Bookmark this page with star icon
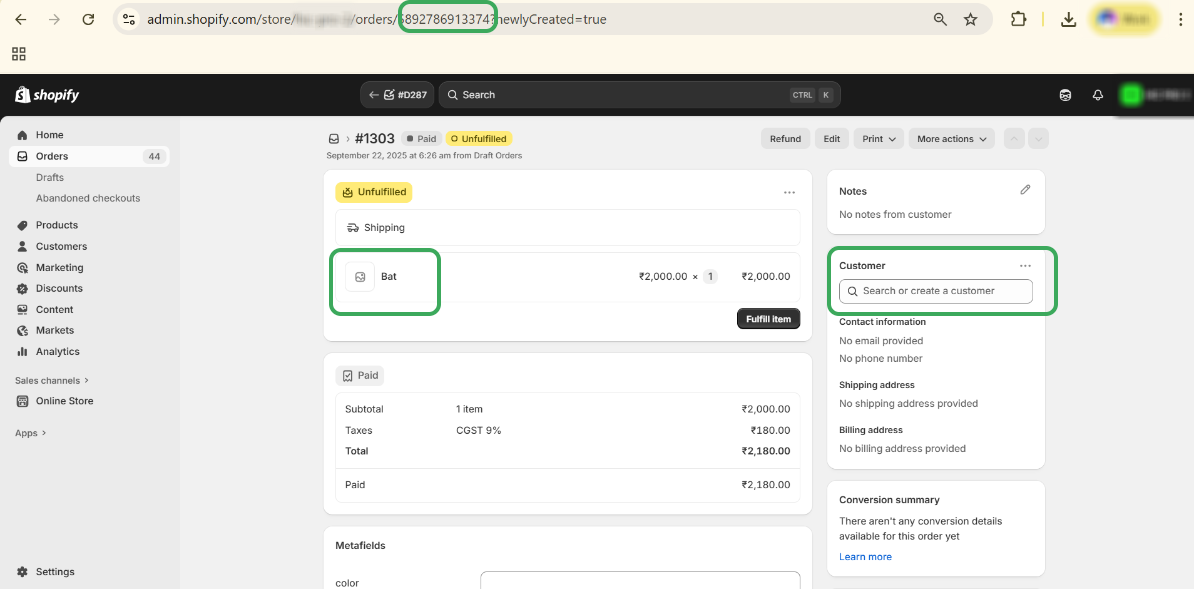Screen dimensions: 1194x589 pyautogui.click(x=970, y=20)
